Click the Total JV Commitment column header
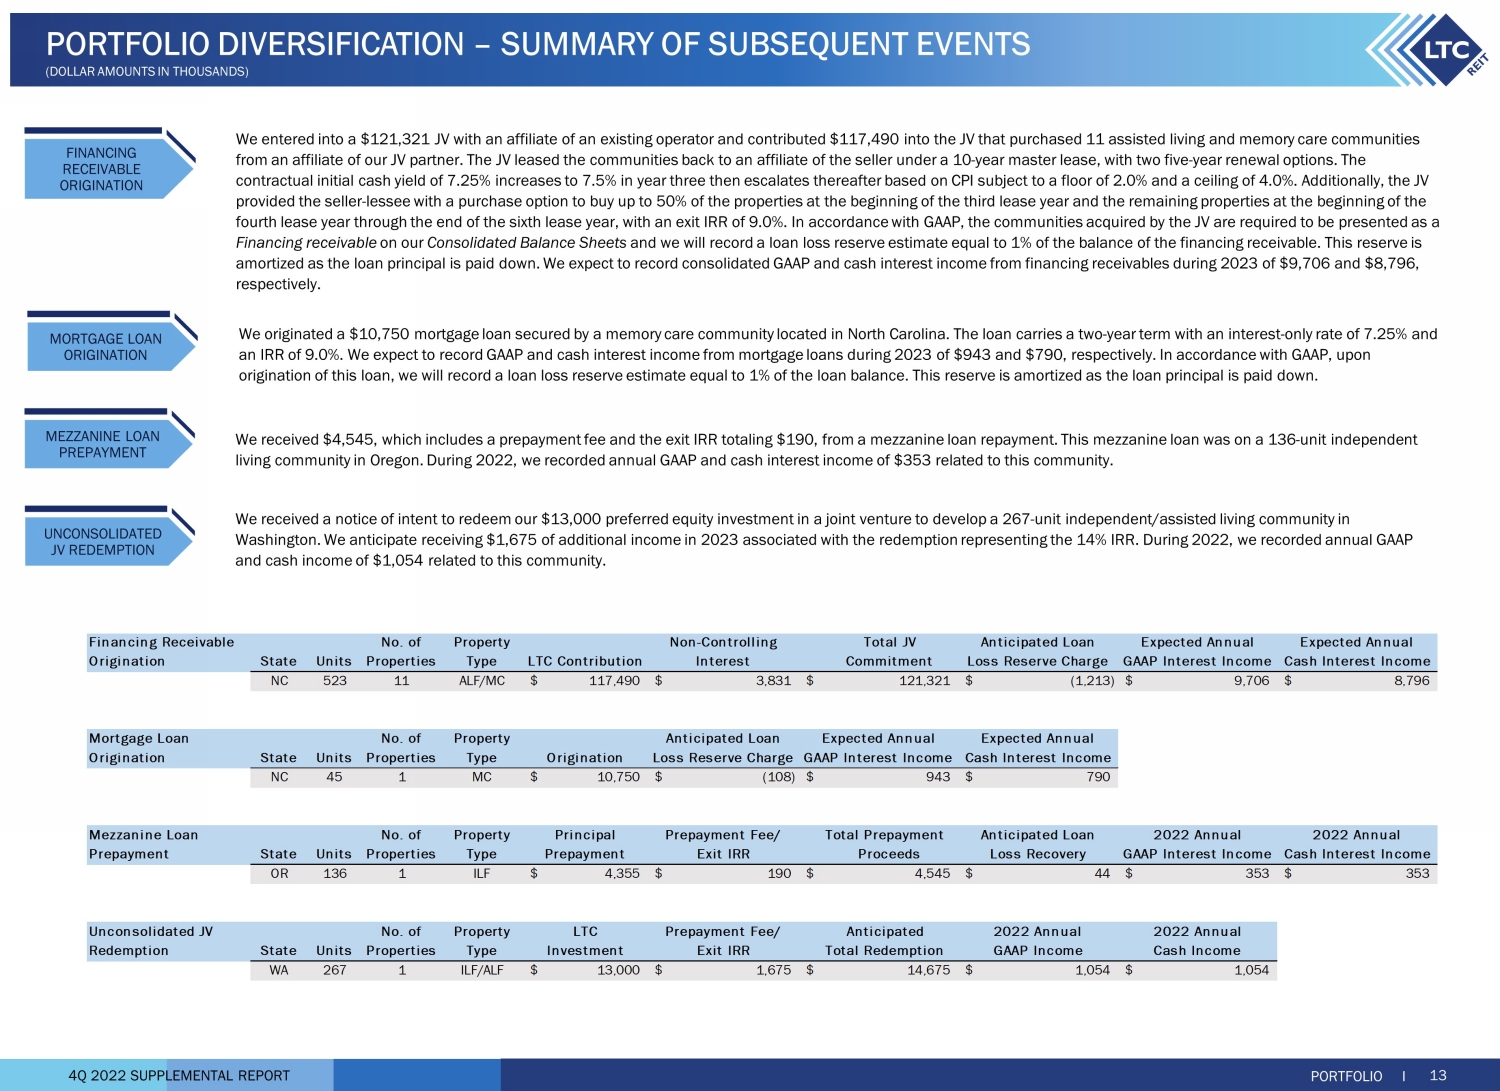The height and width of the screenshot is (1091, 1500). click(x=889, y=652)
